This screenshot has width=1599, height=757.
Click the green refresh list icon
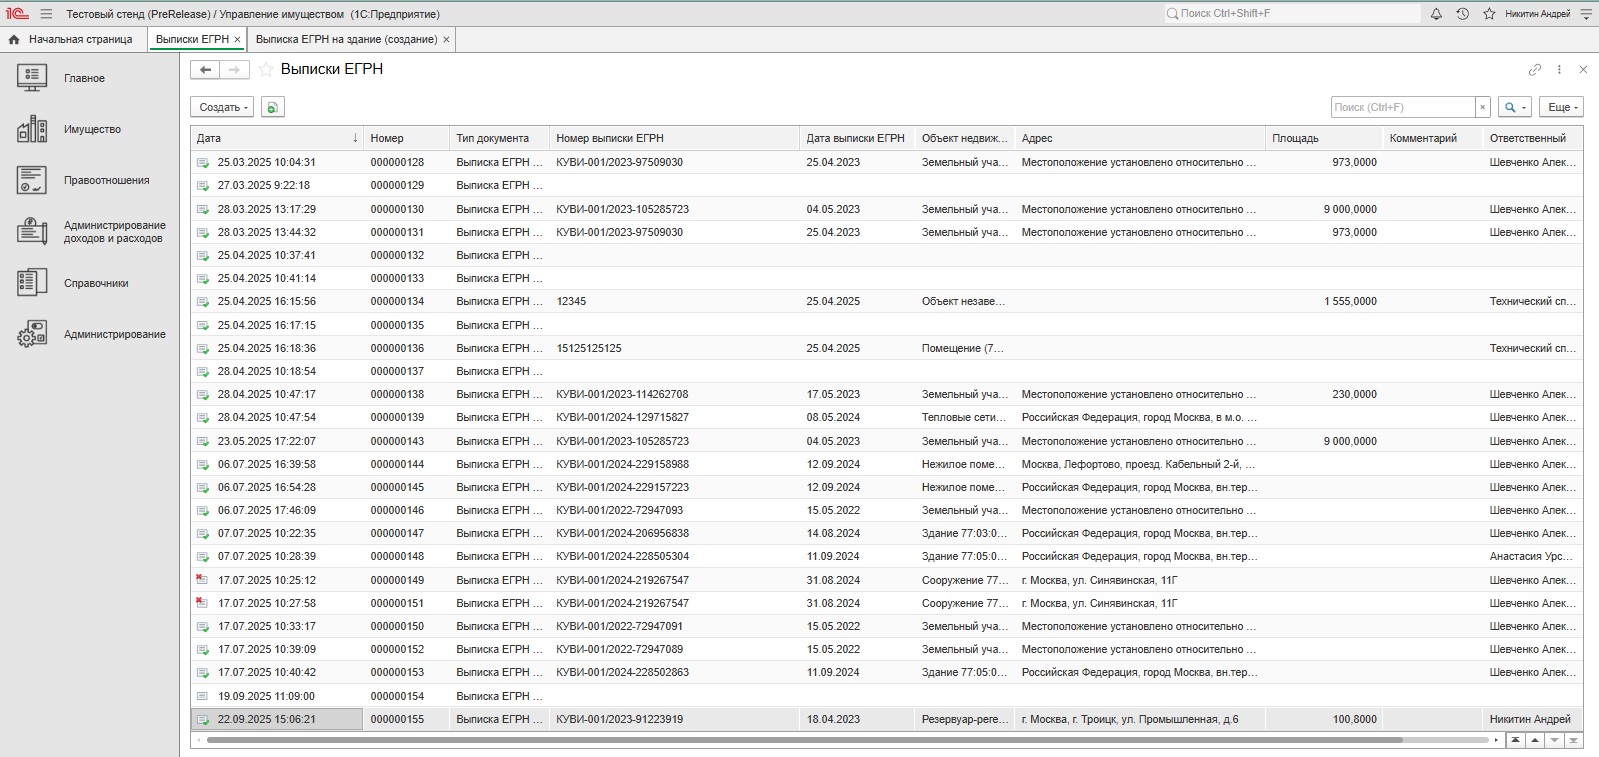click(x=273, y=107)
